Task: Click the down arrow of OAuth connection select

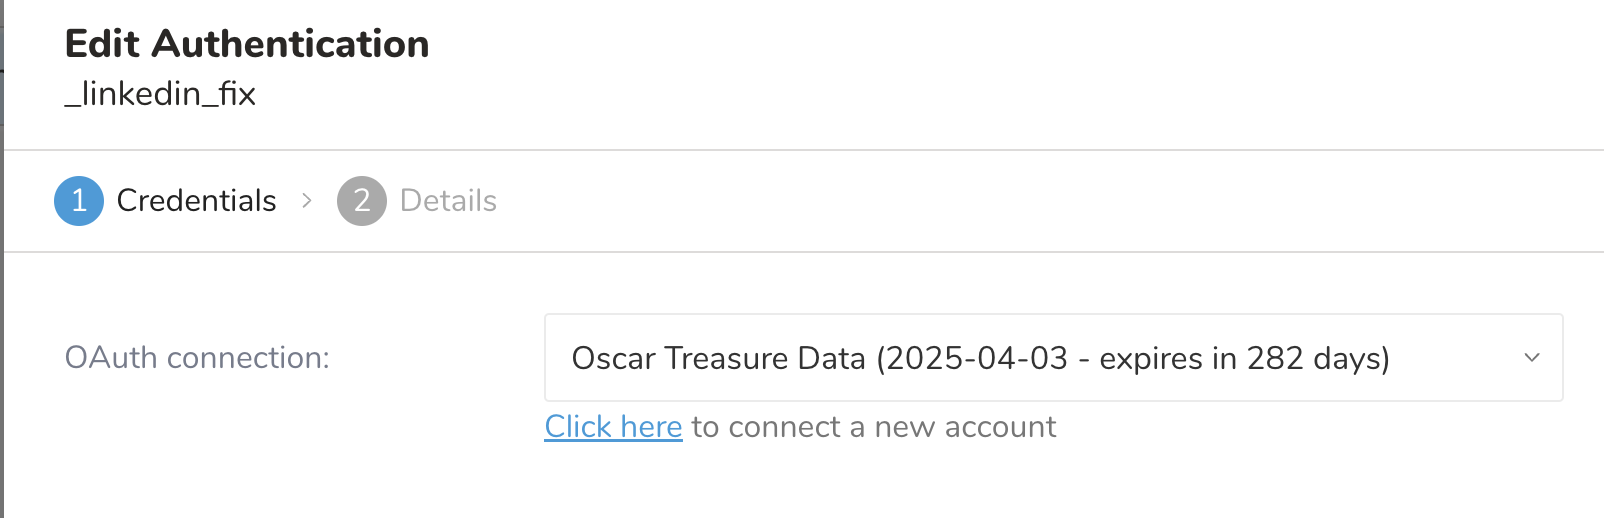Action: click(x=1531, y=358)
